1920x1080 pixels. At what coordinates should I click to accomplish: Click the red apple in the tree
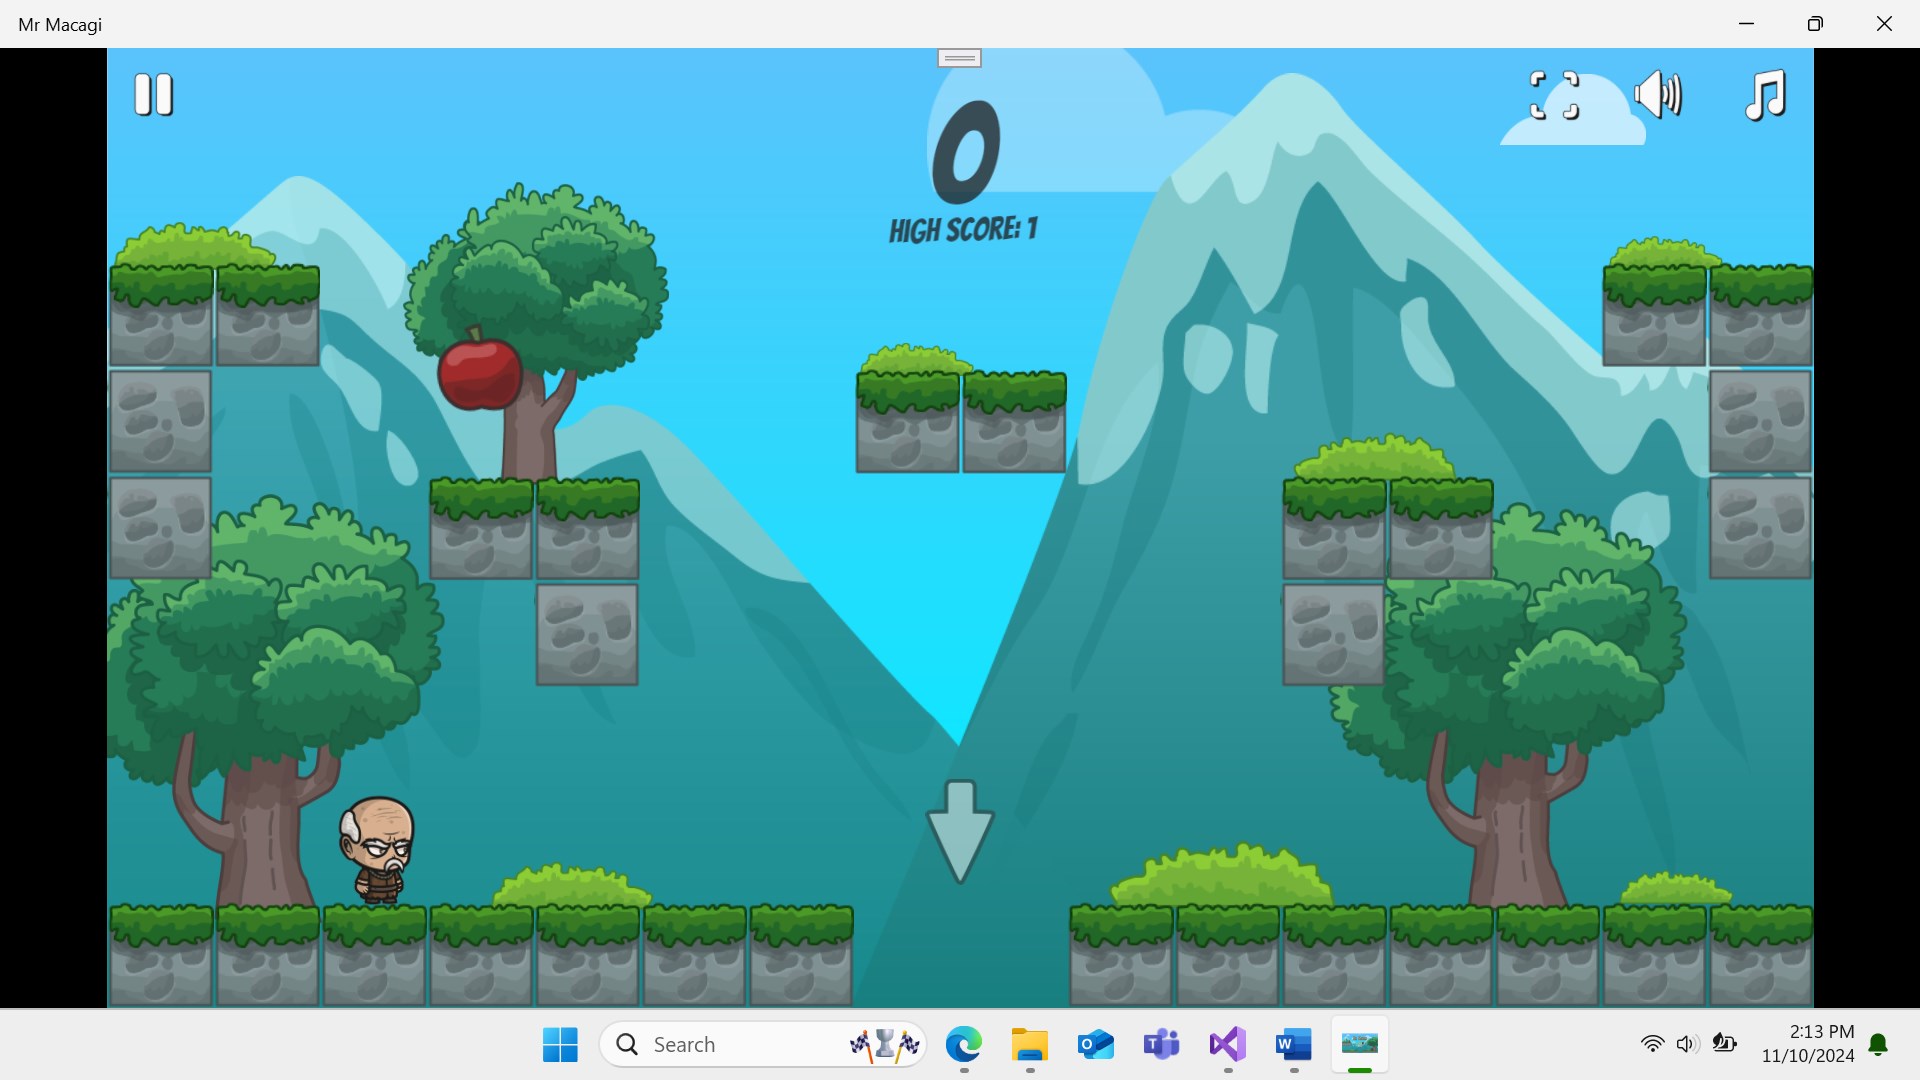coord(480,372)
